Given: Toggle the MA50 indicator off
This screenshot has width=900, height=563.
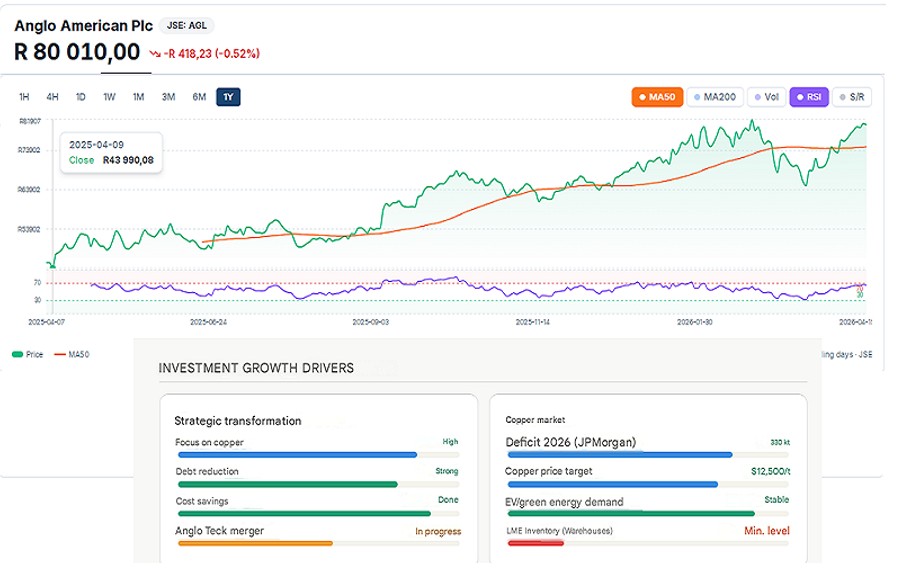Looking at the screenshot, I should coord(657,97).
